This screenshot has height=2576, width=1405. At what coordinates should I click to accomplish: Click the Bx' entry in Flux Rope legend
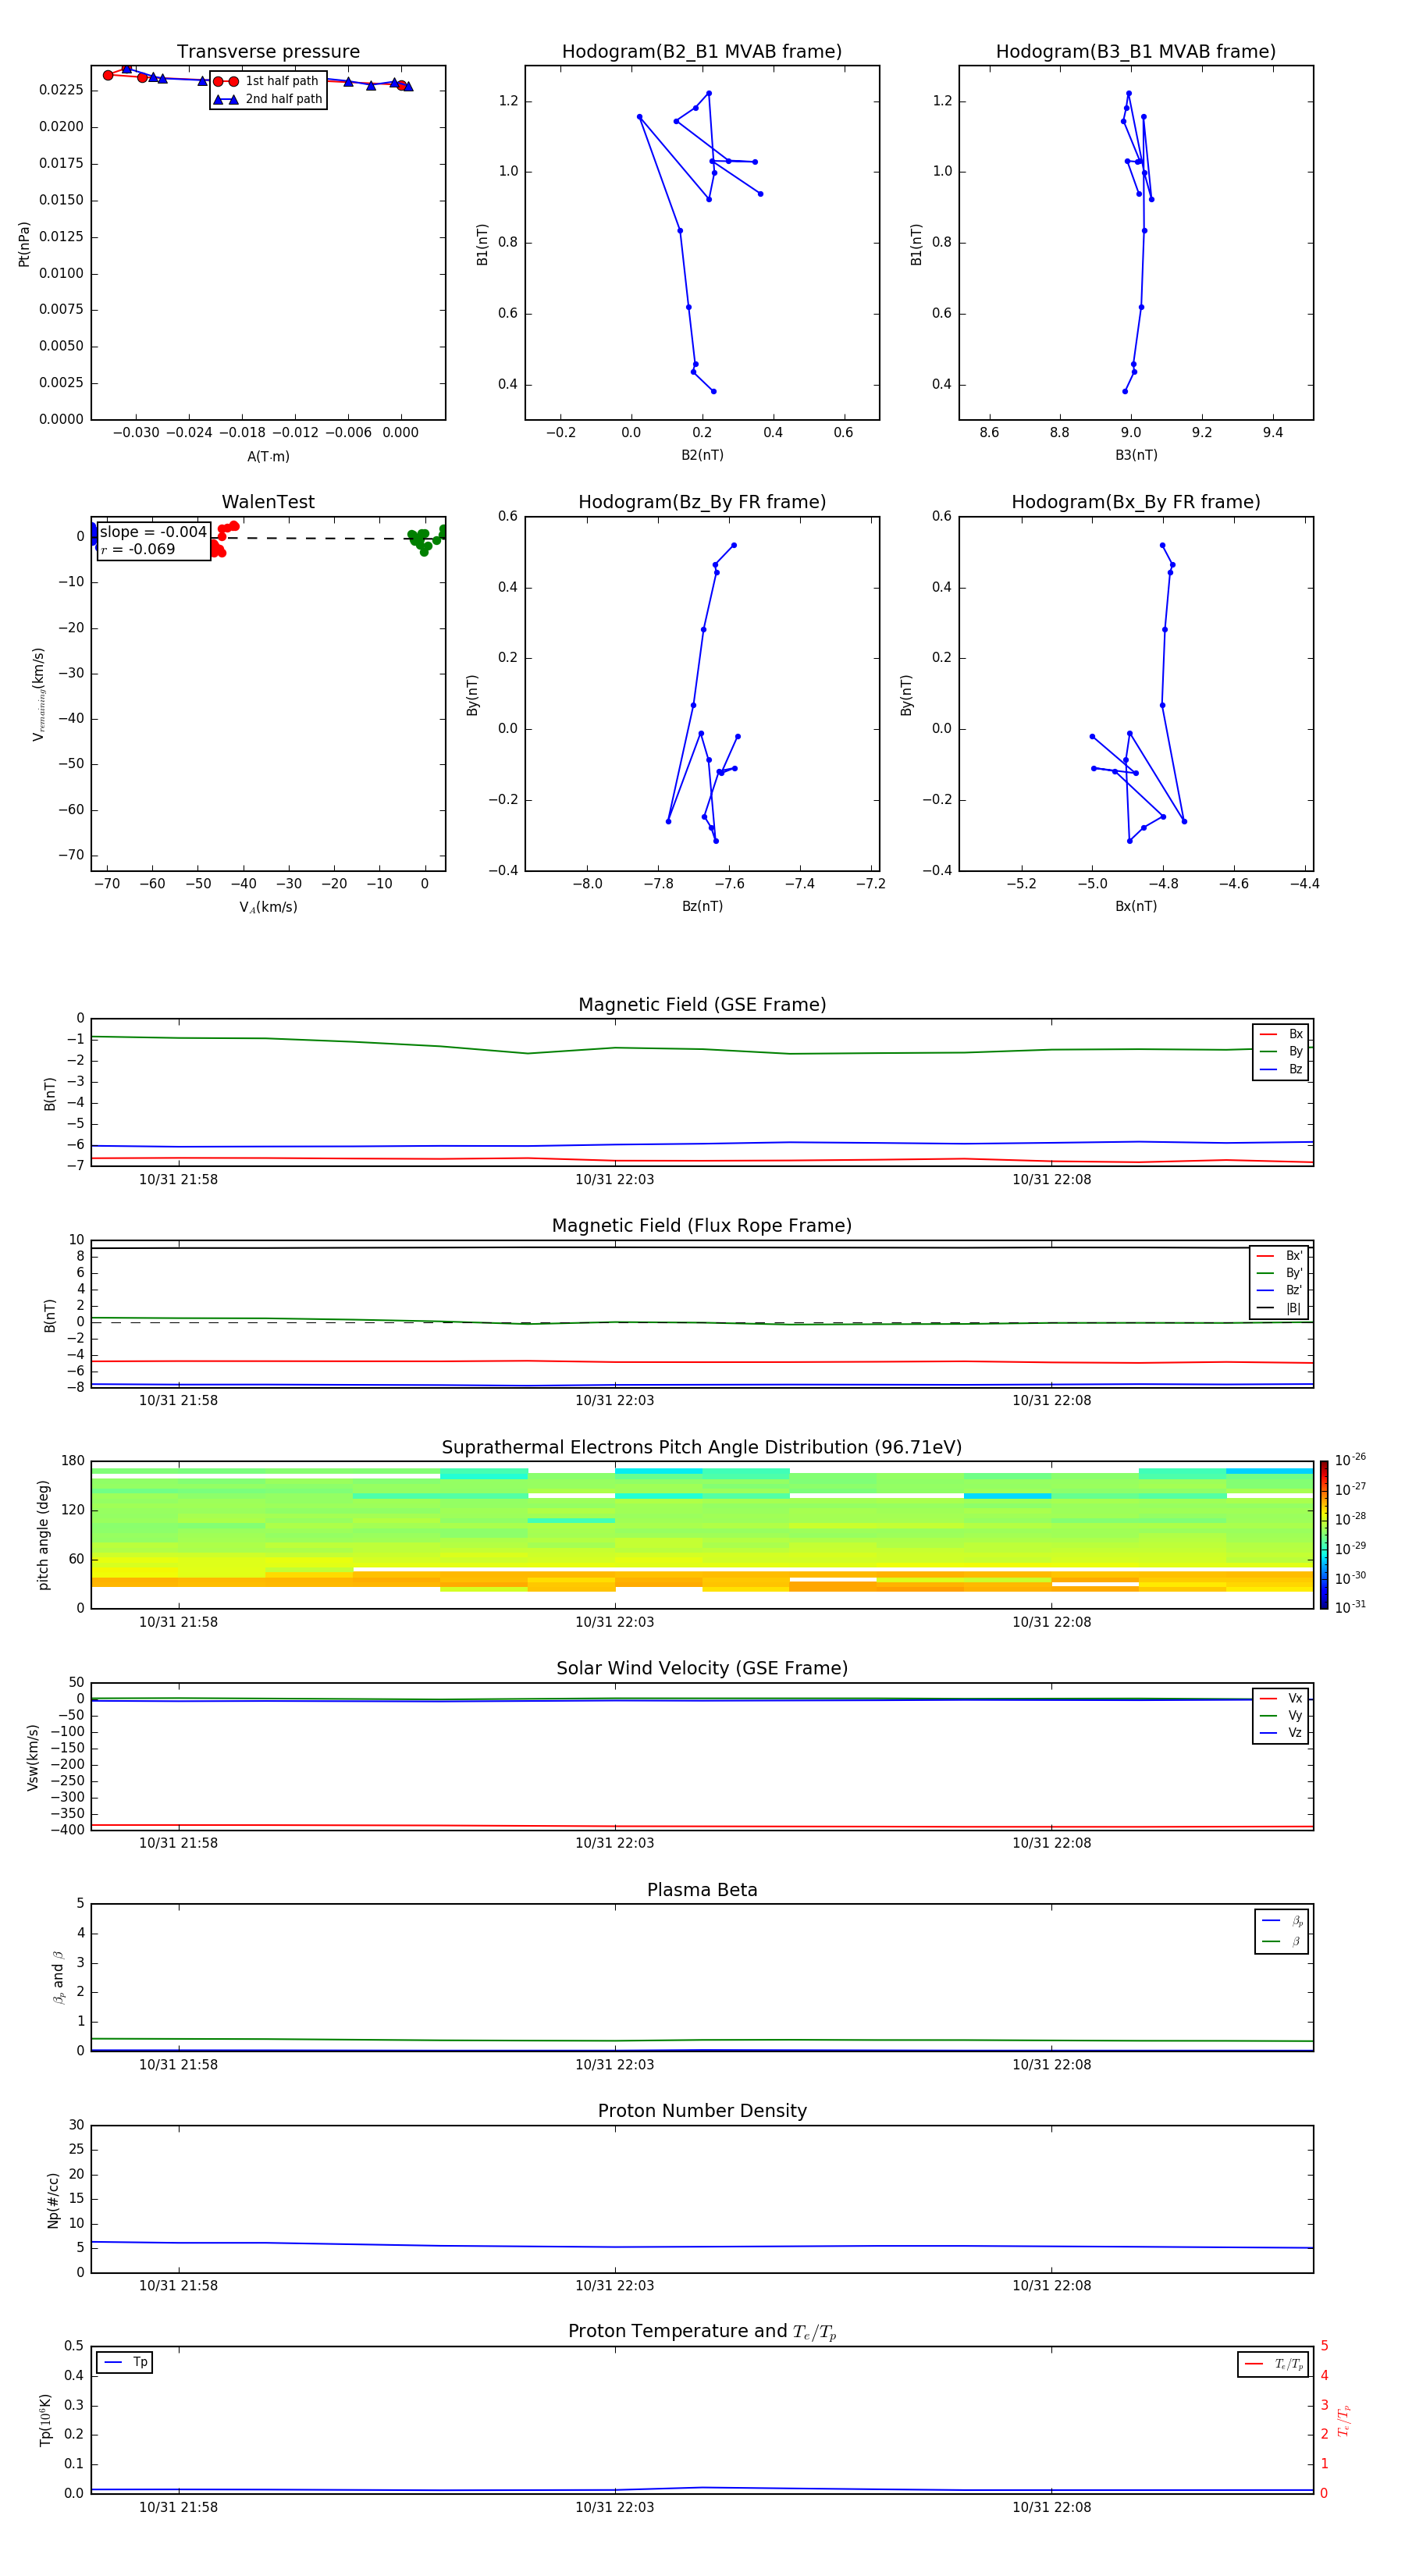[1279, 1256]
